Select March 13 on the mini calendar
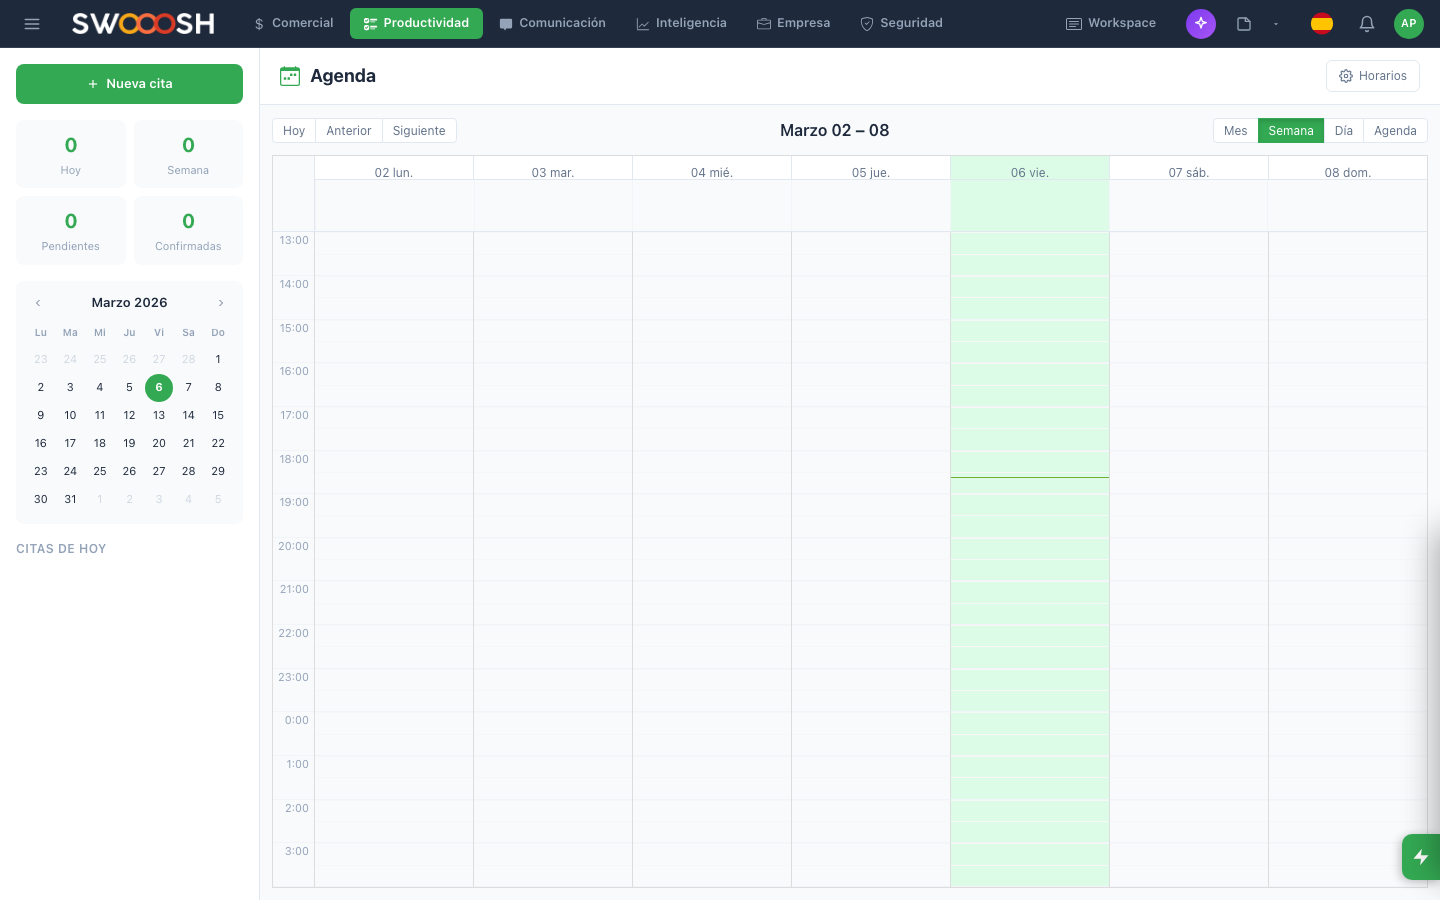The image size is (1440, 900). tap(158, 415)
